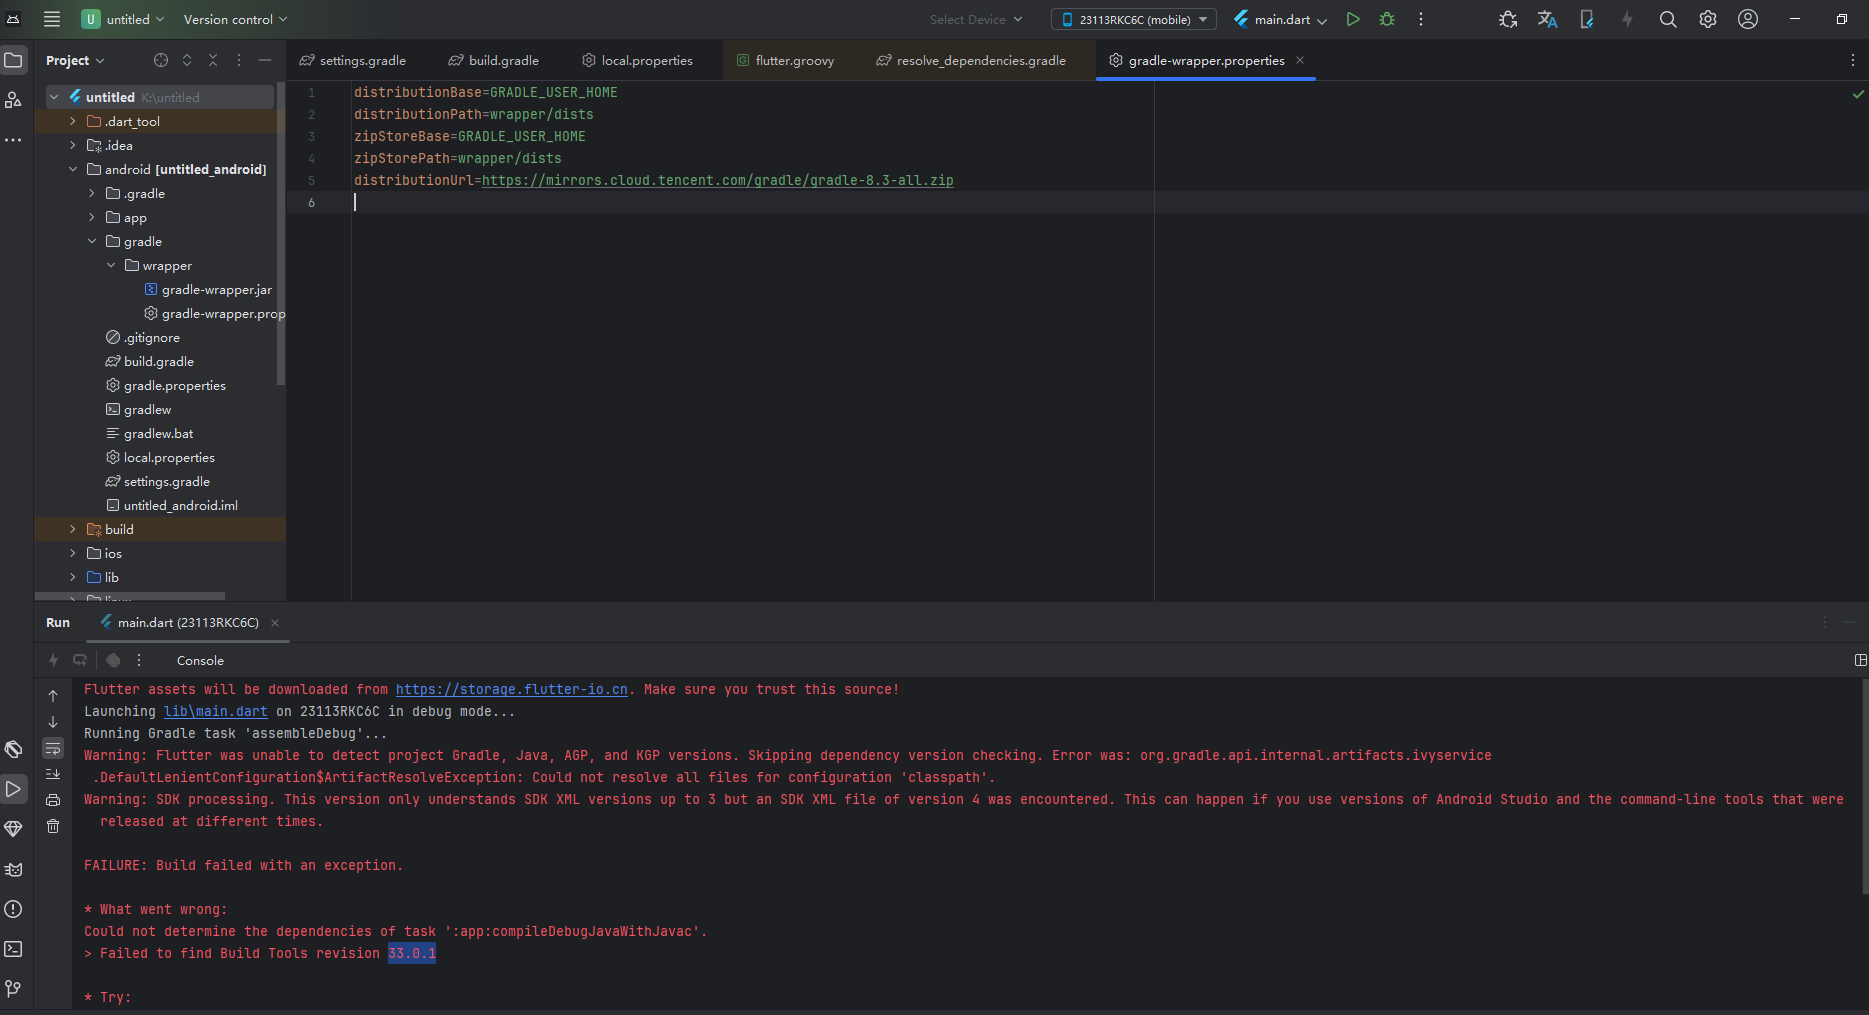The height and width of the screenshot is (1015, 1869).
Task: Start debugging via the bug icon
Action: [1387, 19]
